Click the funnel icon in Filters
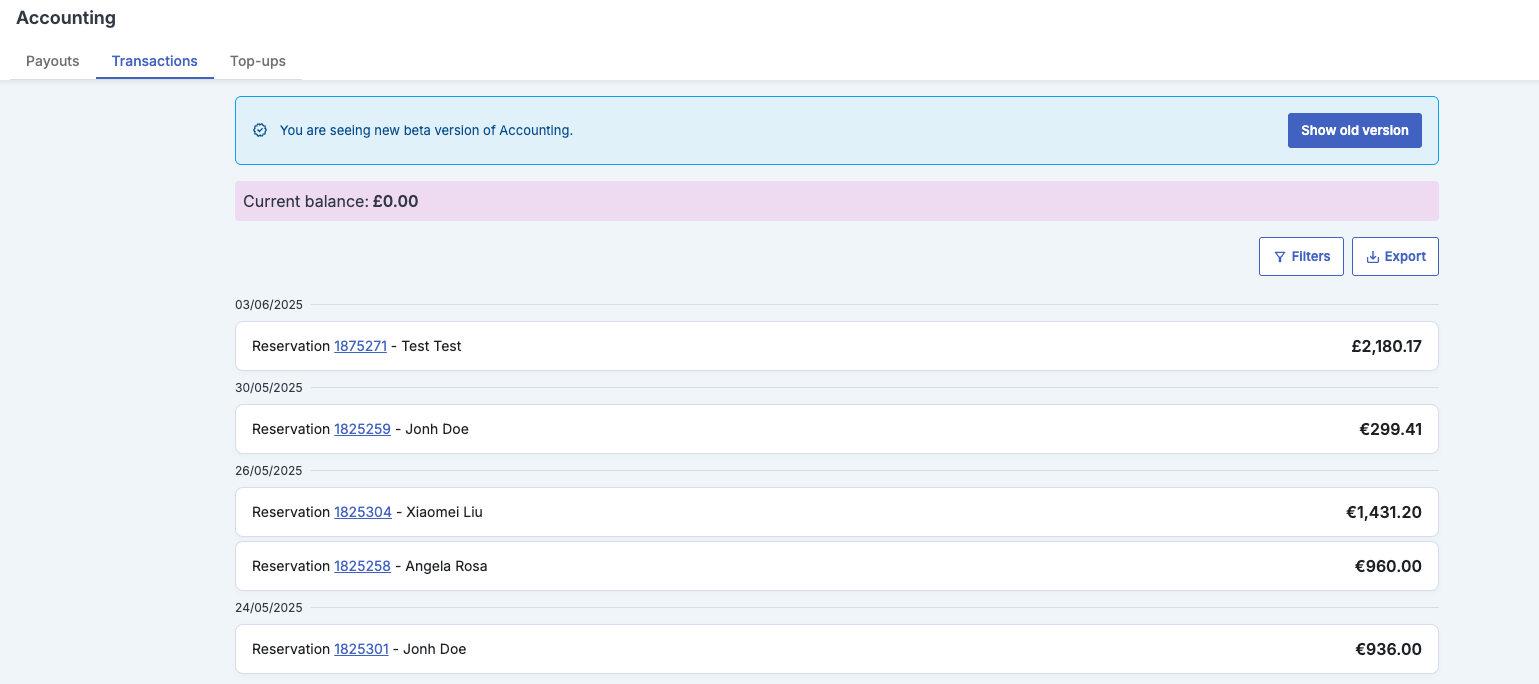 point(1280,257)
